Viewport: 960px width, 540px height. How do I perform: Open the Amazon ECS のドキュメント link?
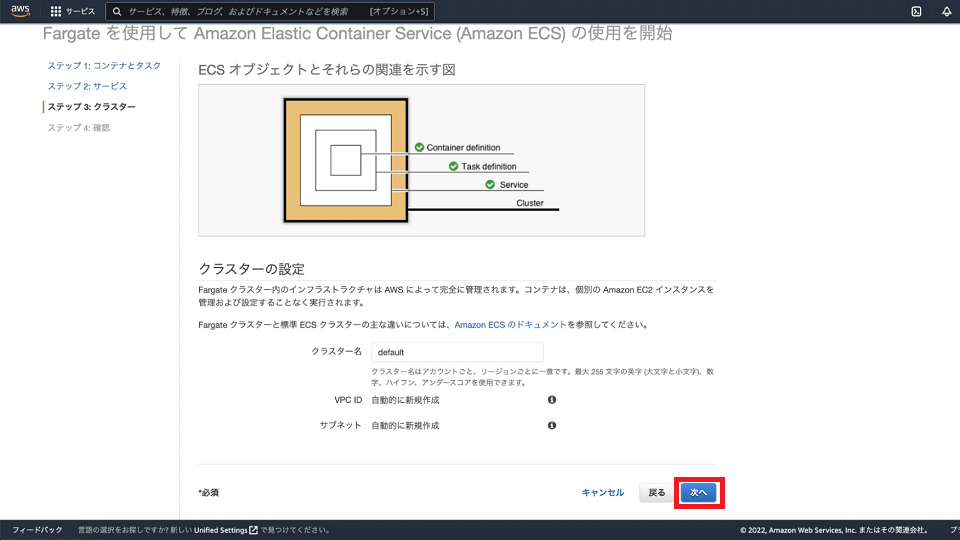[x=511, y=325]
